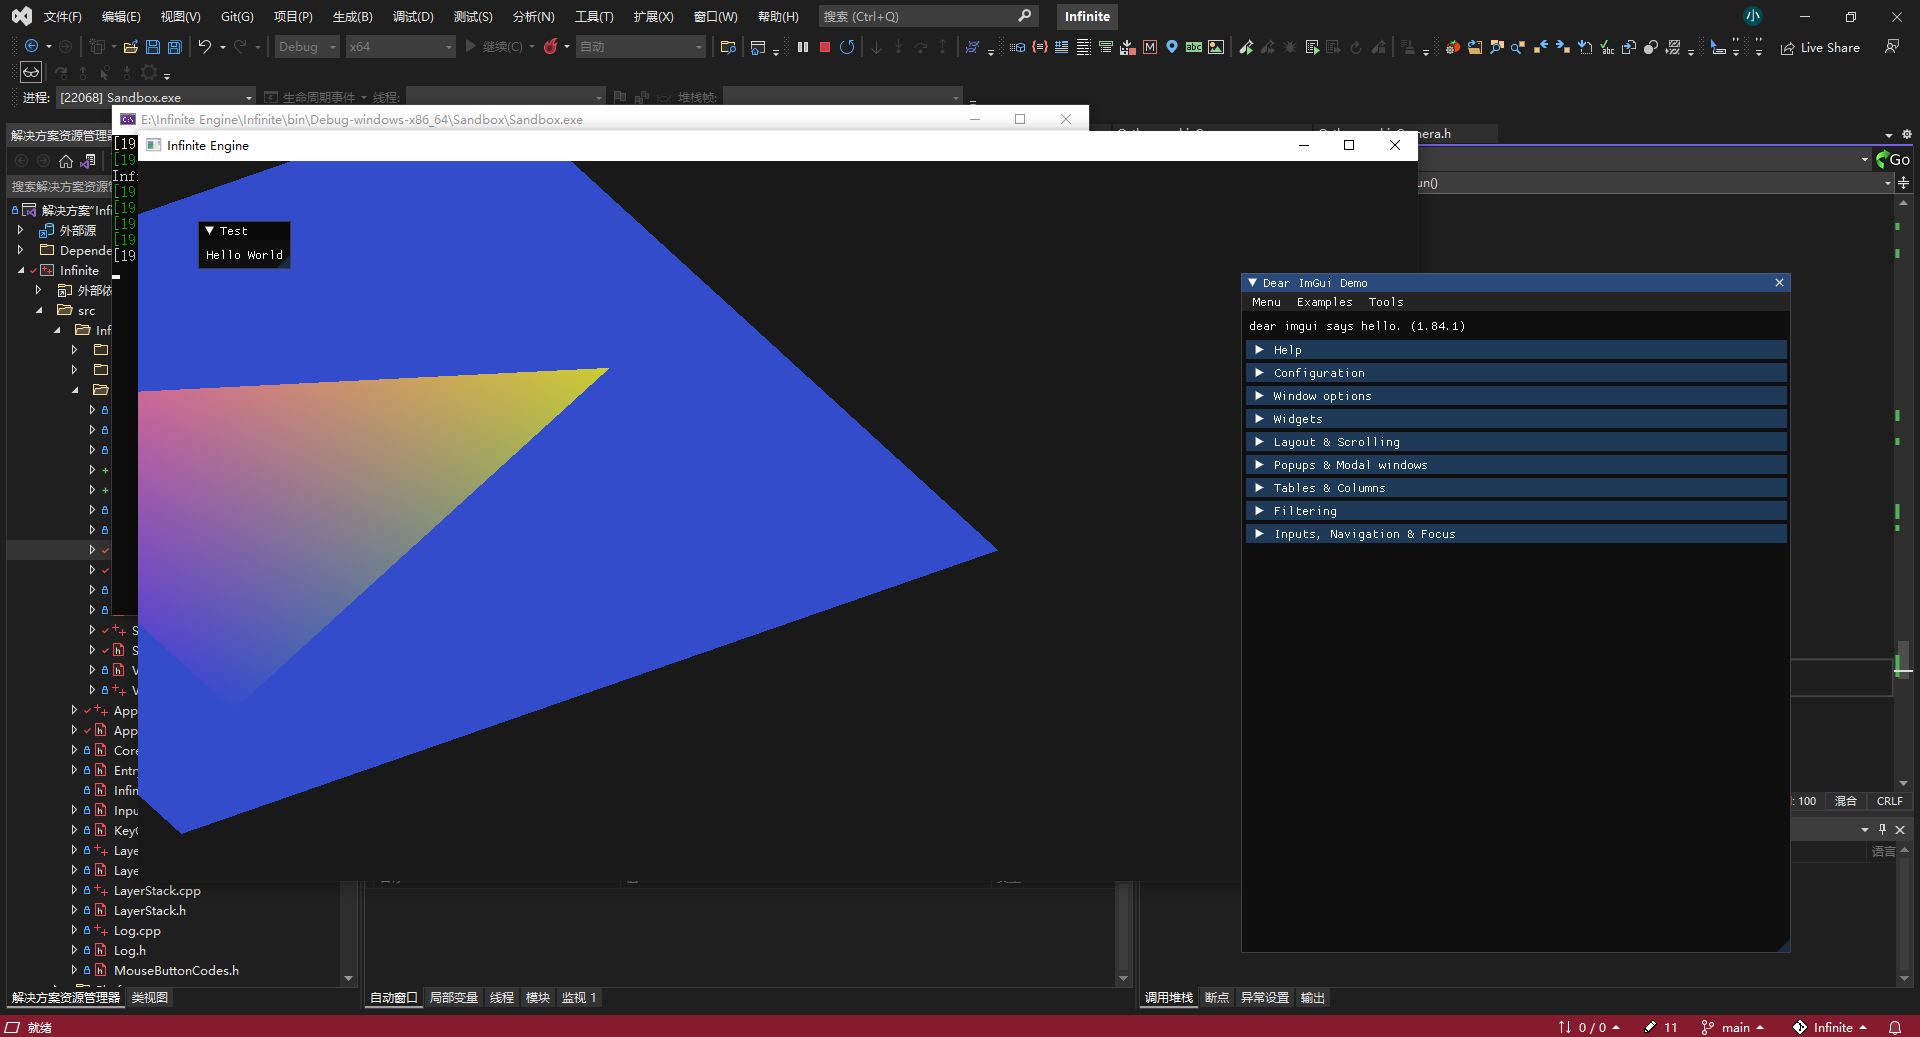Open the 扩展(X) menu
This screenshot has height=1037, width=1920.
click(x=653, y=17)
